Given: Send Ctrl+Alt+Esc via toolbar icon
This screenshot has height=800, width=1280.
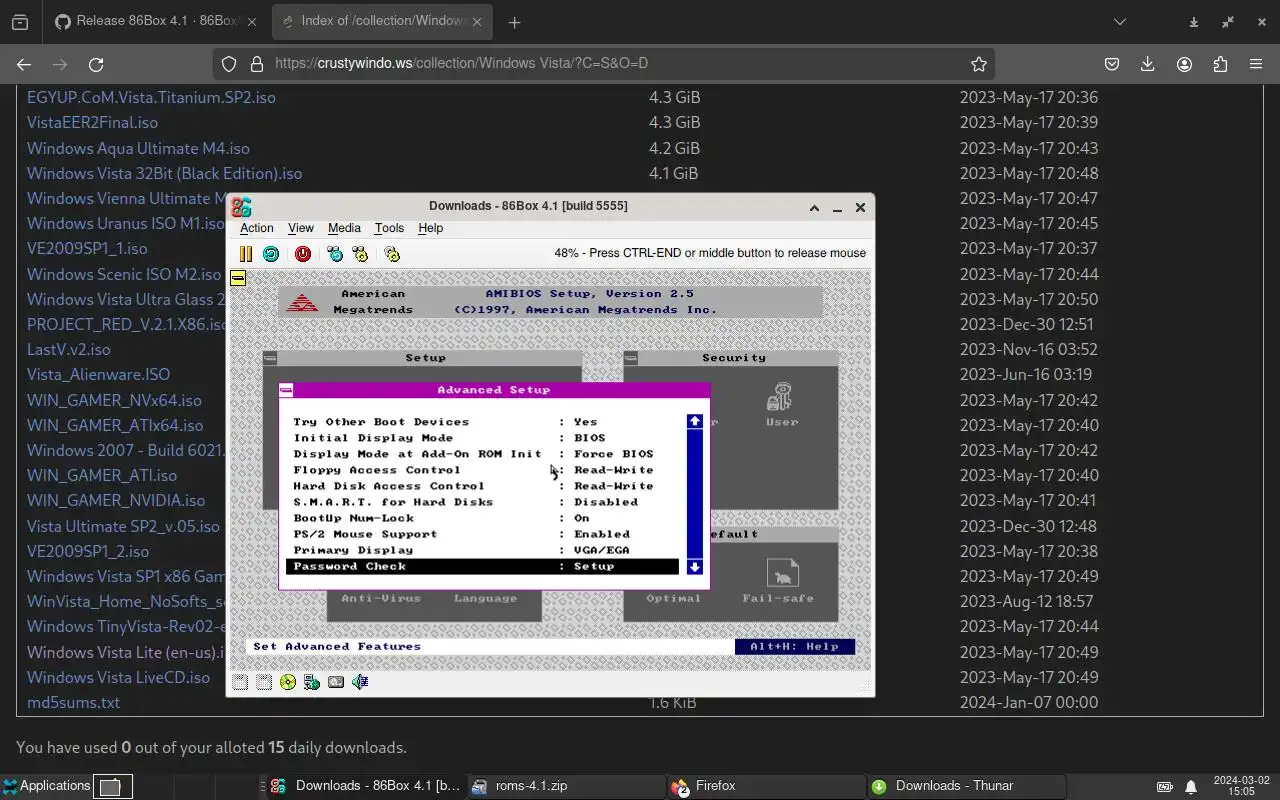Looking at the screenshot, I should tap(360, 254).
